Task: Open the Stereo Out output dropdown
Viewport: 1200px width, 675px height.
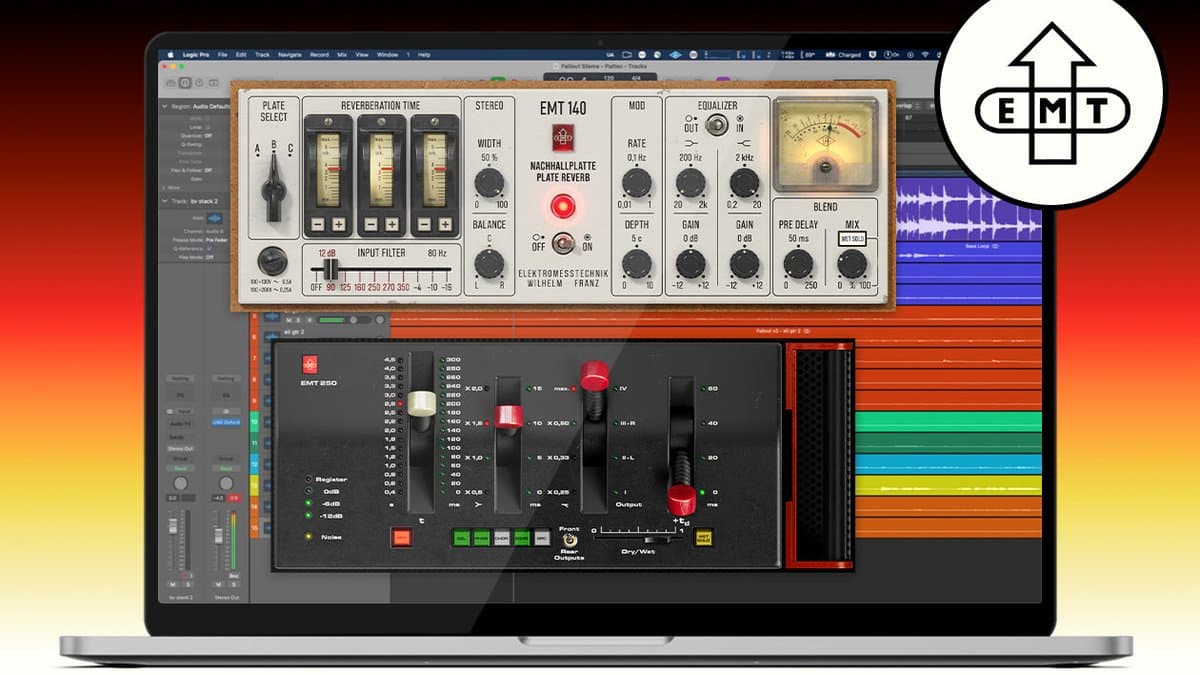Action: click(180, 449)
